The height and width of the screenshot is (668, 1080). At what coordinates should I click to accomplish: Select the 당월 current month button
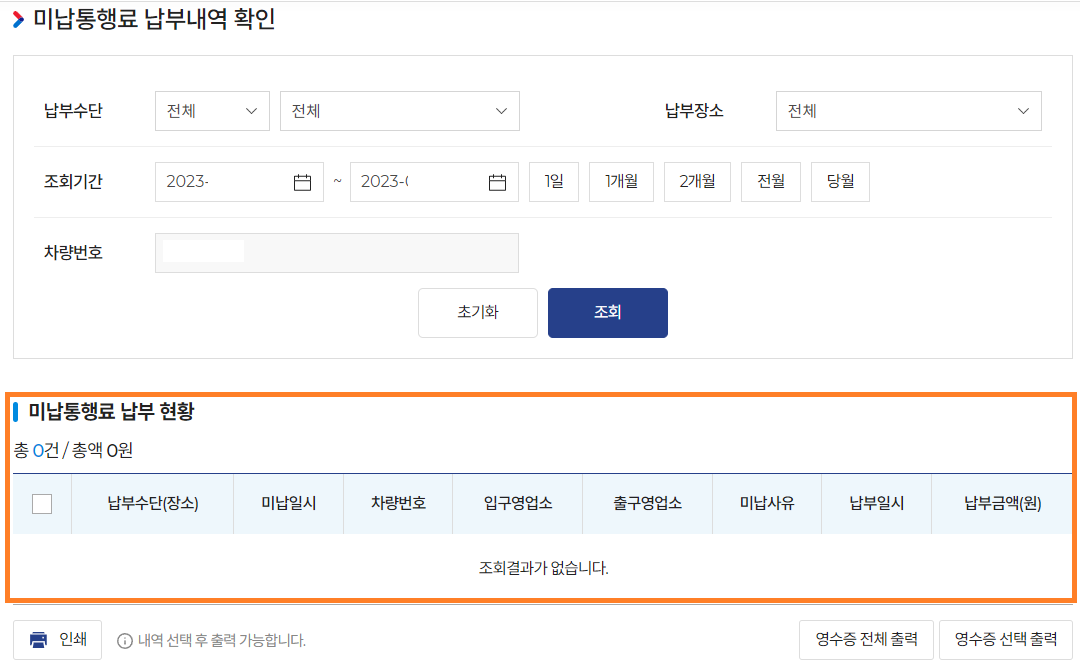click(x=839, y=181)
